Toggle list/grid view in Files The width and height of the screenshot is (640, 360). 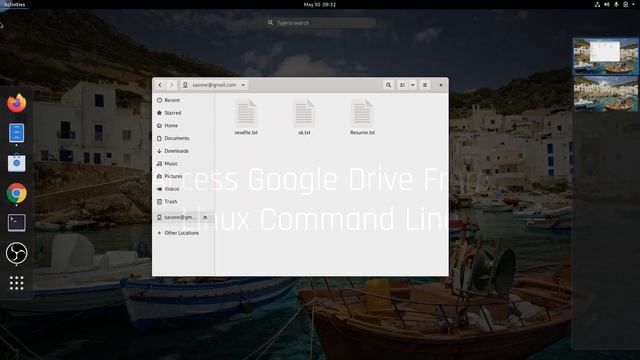pos(402,85)
